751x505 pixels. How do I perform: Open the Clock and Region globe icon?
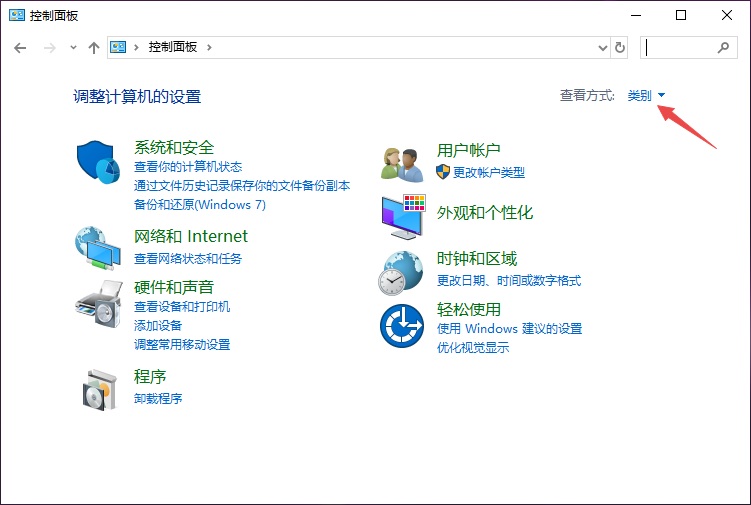(400, 273)
